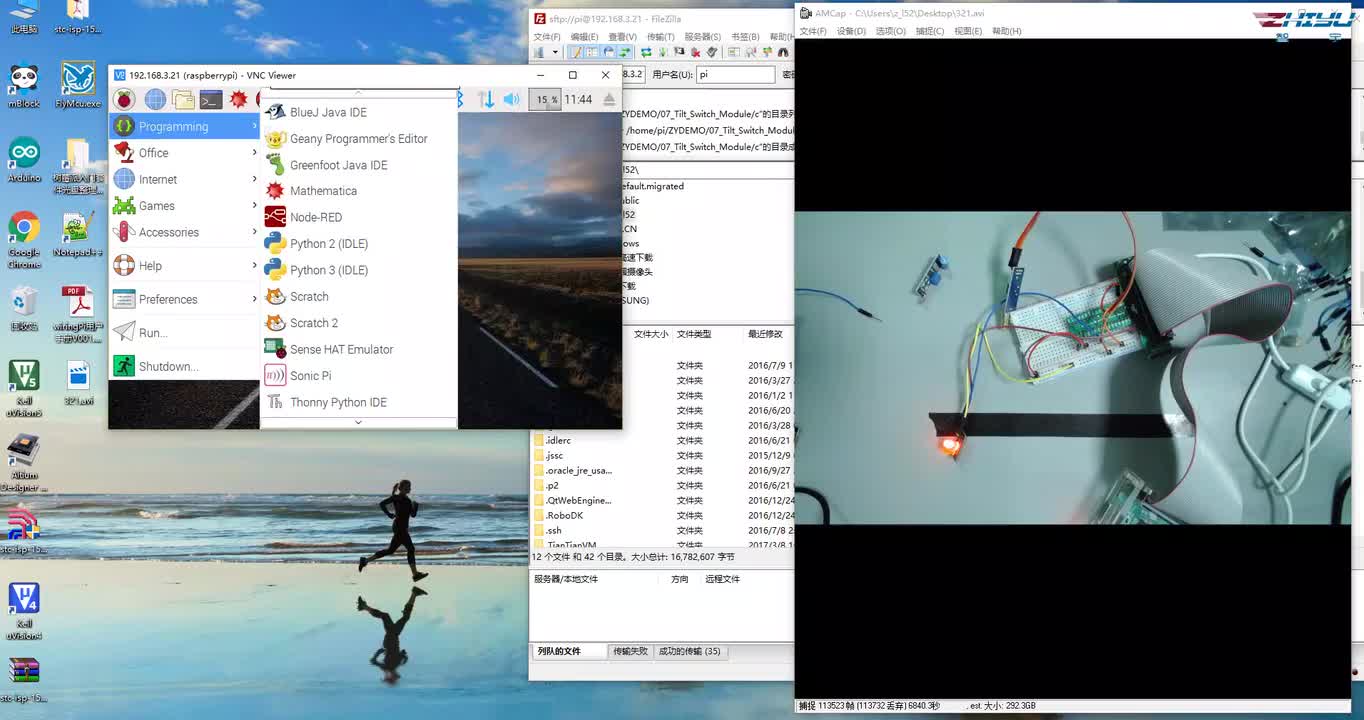Image resolution: width=1364 pixels, height=720 pixels.
Task: Sort FileZilla list by 最近修改 column
Action: click(765, 334)
